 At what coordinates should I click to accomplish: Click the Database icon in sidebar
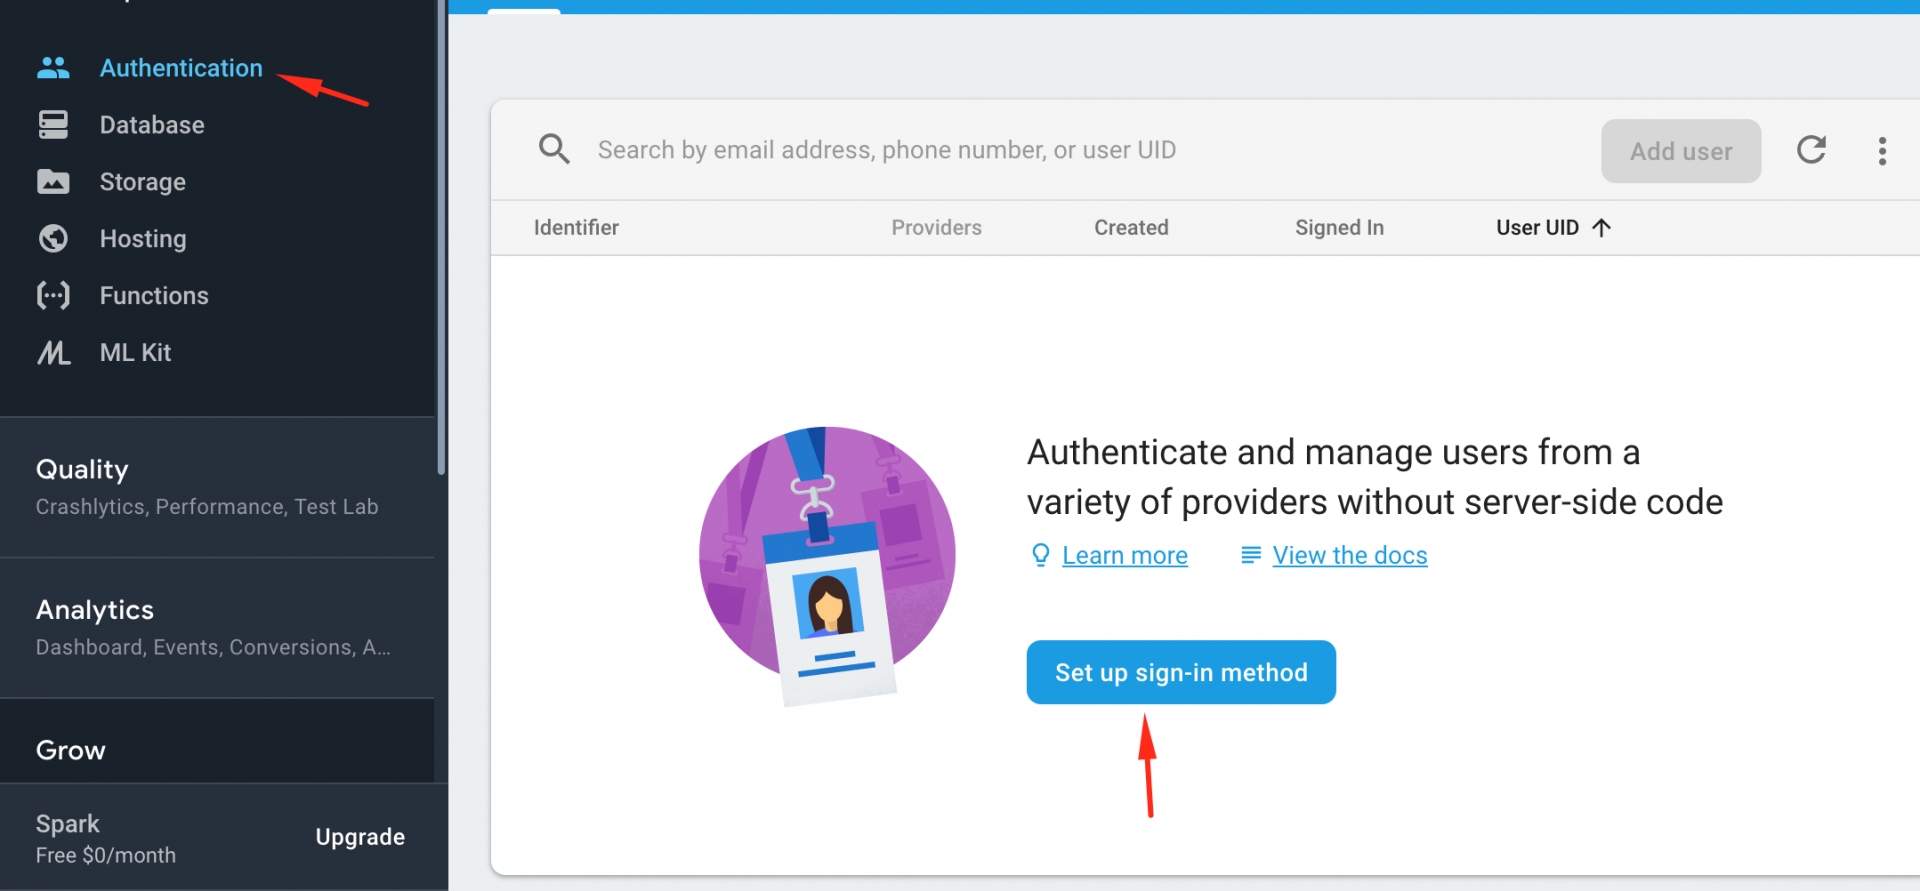(53, 125)
